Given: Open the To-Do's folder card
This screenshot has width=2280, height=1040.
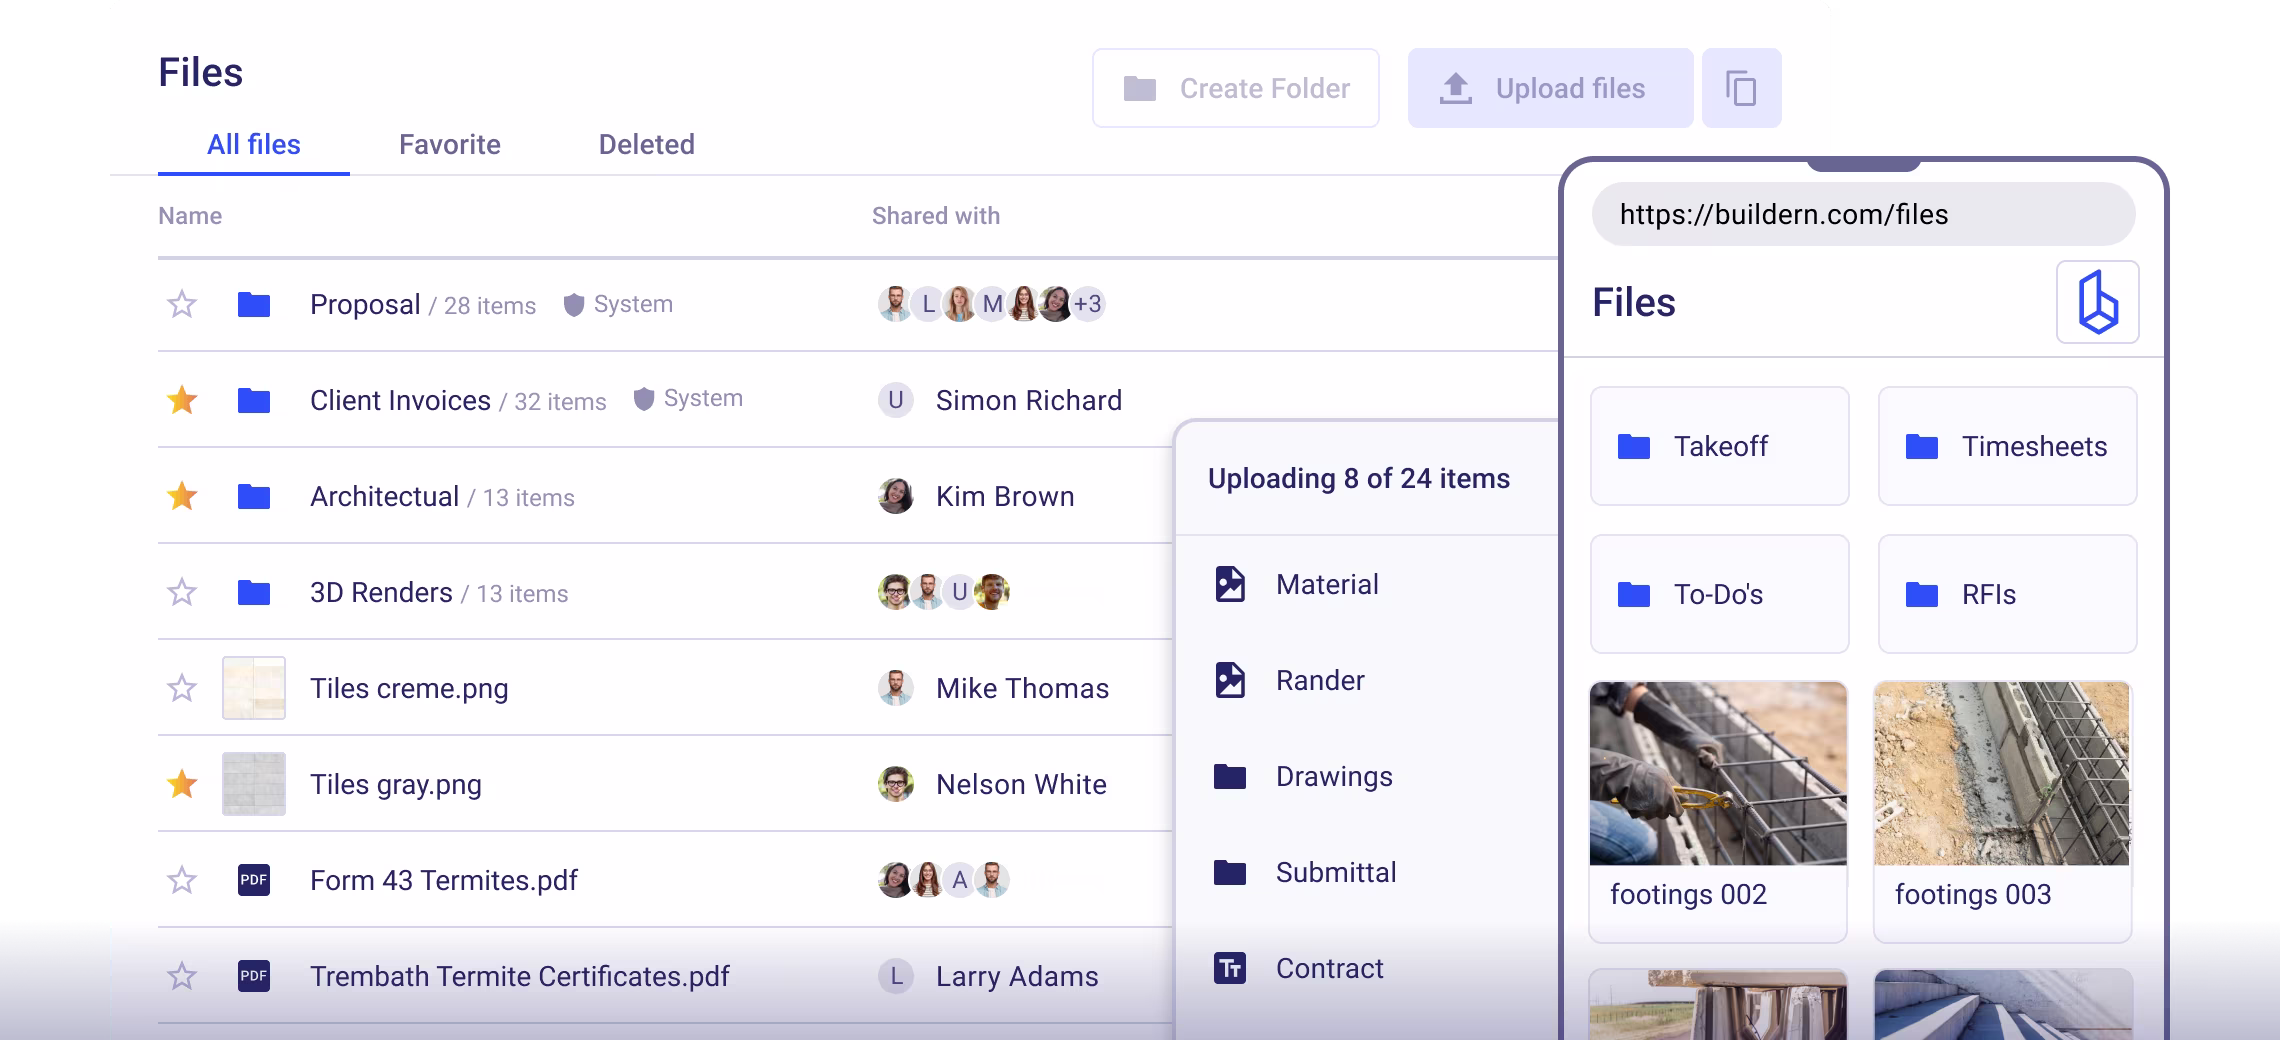Looking at the screenshot, I should pyautogui.click(x=1720, y=594).
